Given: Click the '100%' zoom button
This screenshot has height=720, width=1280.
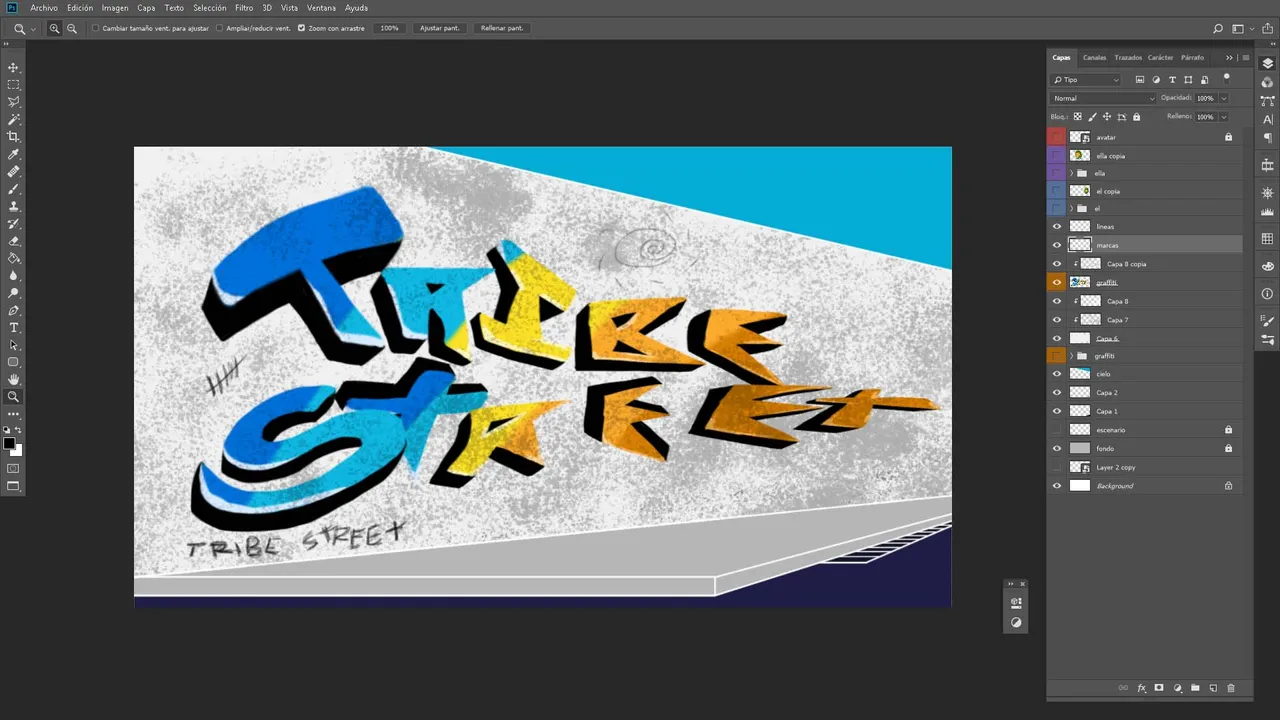Looking at the screenshot, I should coord(389,28).
